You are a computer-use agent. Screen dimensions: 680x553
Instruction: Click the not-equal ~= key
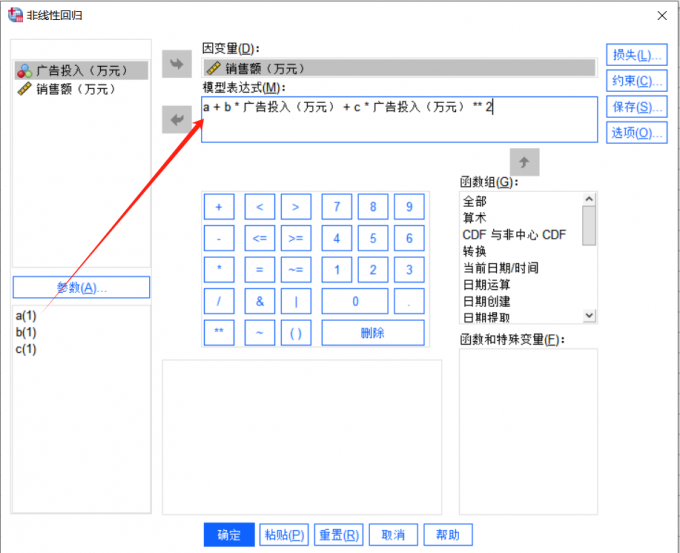coord(296,269)
